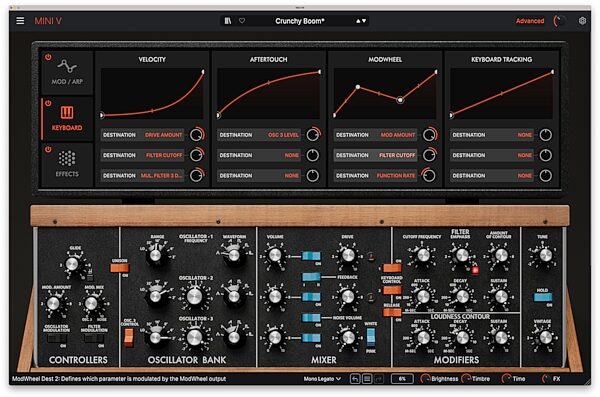
Task: Toggle the Feedback switch in Mixer
Action: pyautogui.click(x=311, y=276)
